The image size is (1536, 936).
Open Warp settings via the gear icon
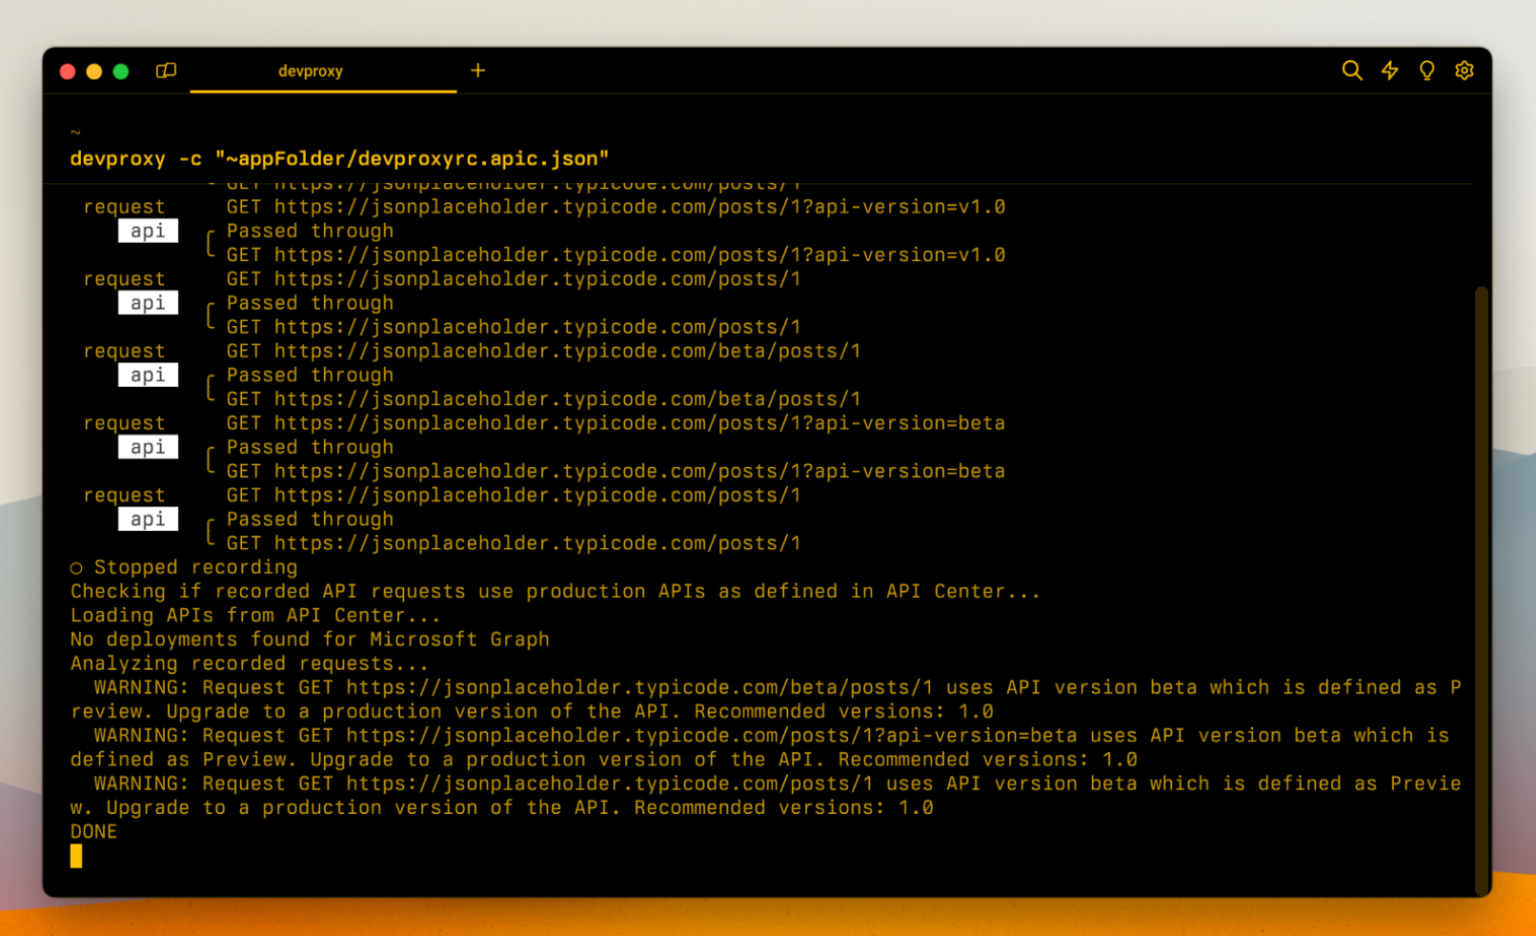point(1464,70)
